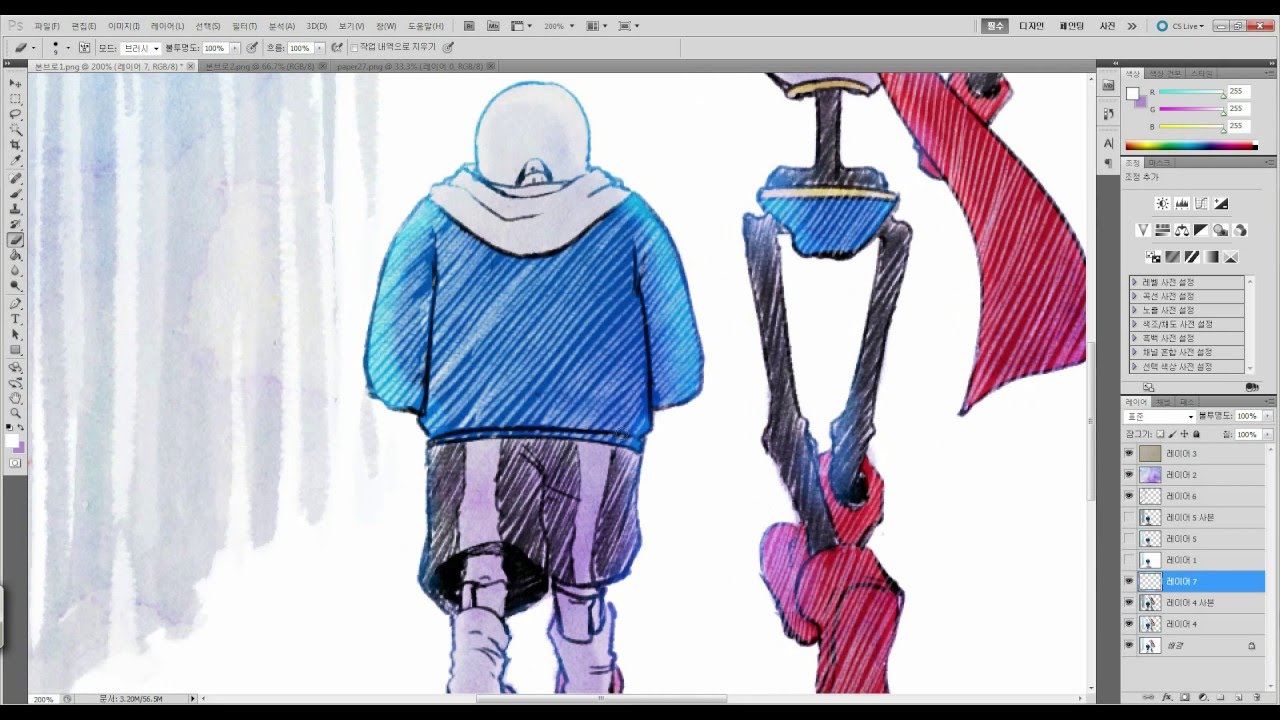
Task: Open Mini Bridge from the Mb icon
Action: coord(493,26)
